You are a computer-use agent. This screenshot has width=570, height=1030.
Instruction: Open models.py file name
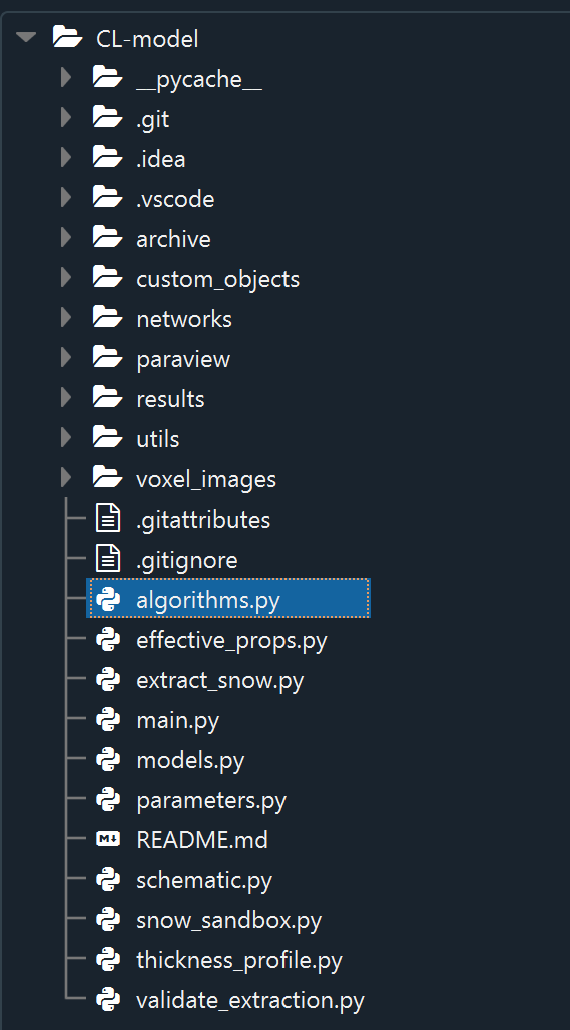coord(190,761)
